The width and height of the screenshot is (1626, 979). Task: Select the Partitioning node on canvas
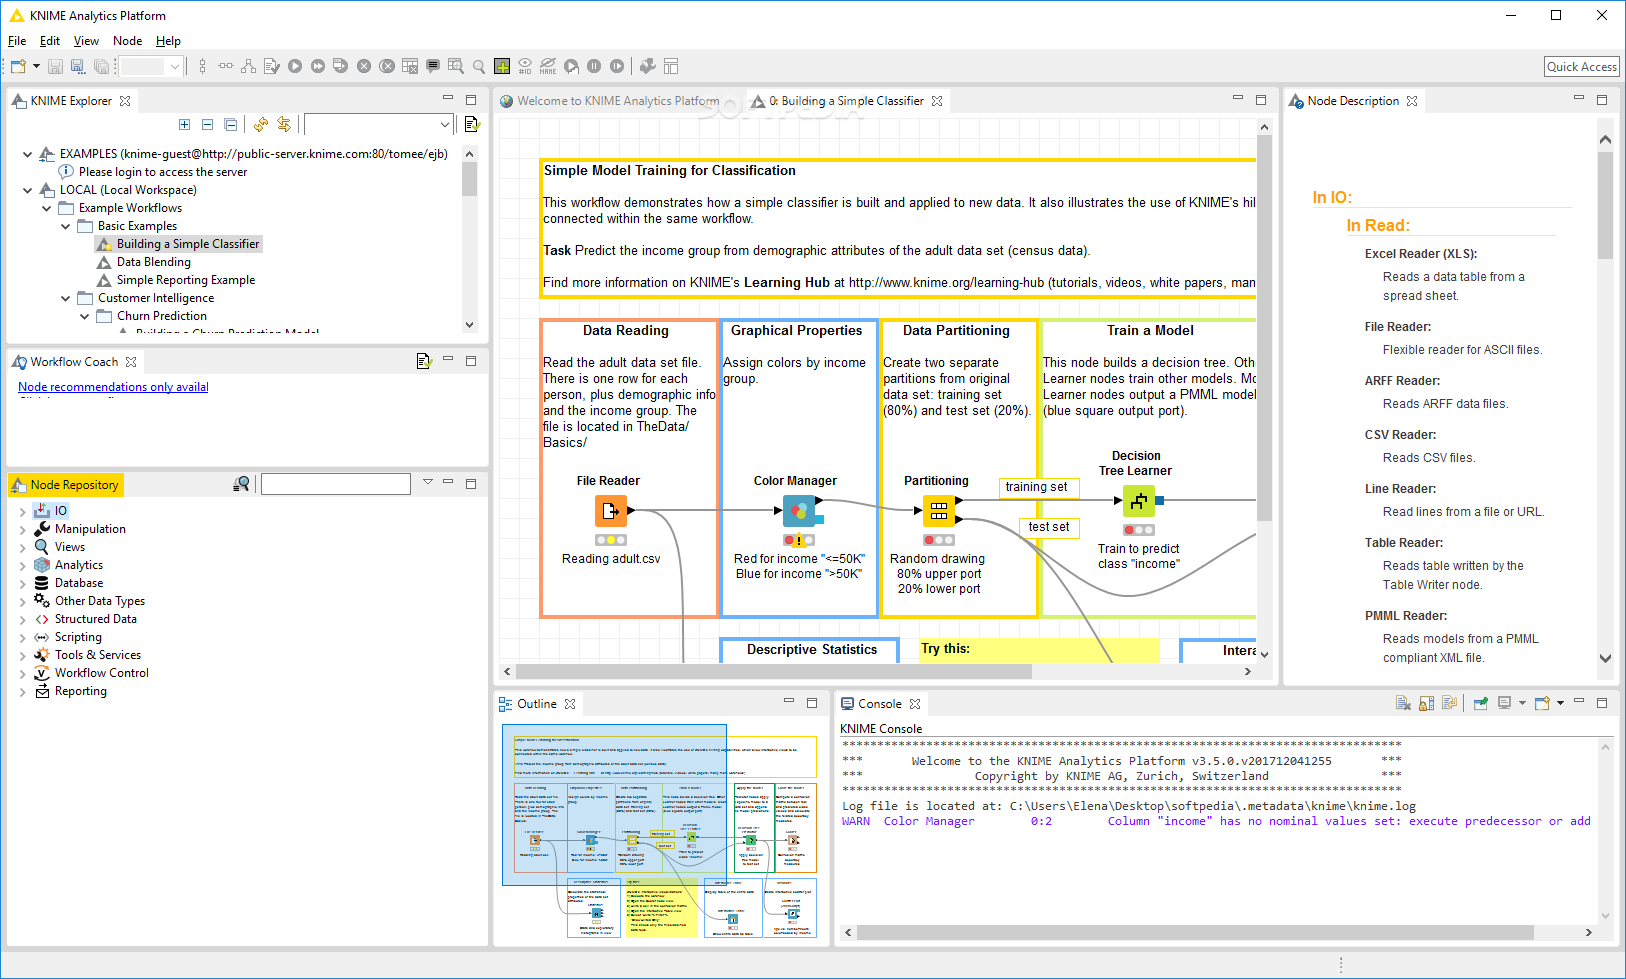pyautogui.click(x=938, y=511)
